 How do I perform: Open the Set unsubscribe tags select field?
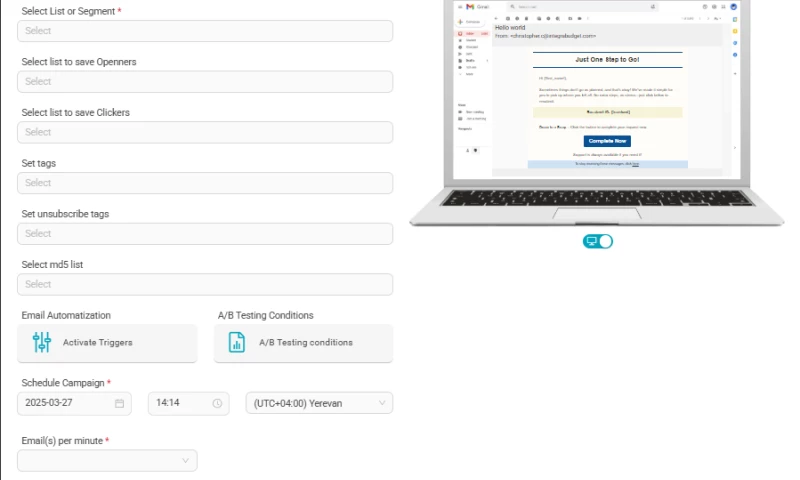205,234
